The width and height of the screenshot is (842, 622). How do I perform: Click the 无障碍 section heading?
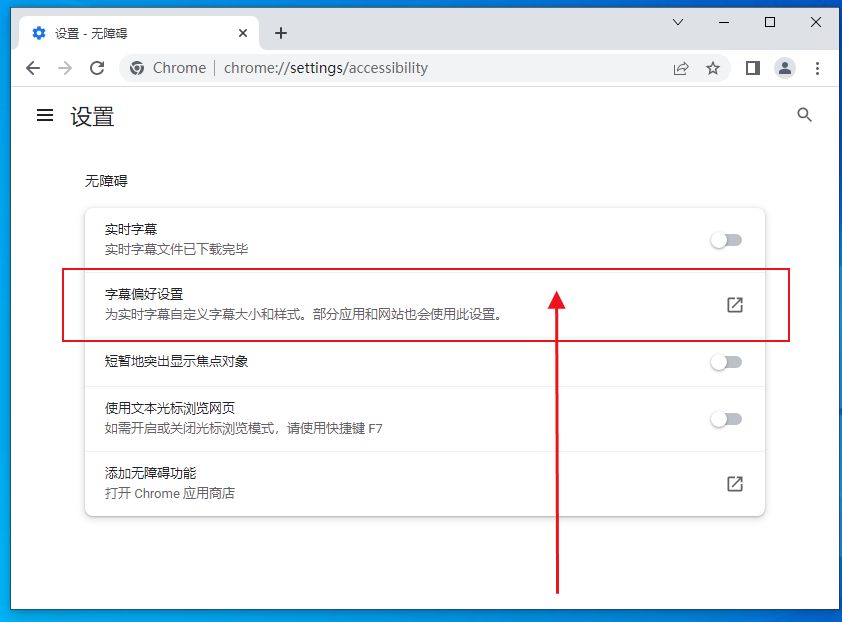[106, 181]
